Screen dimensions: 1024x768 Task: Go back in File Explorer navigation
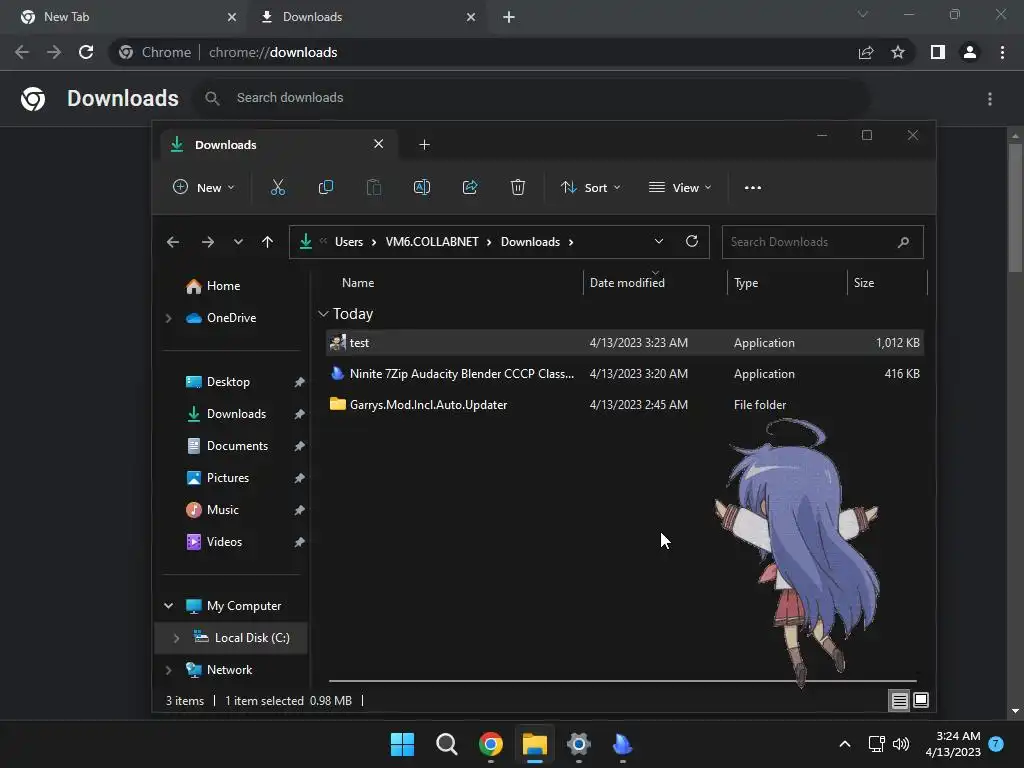click(x=172, y=242)
